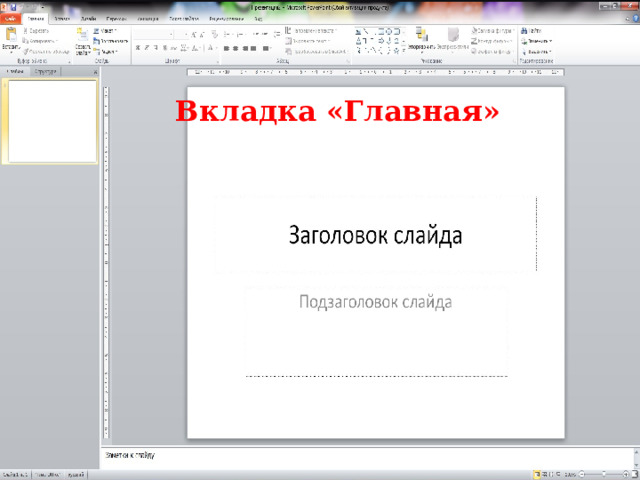Viewport: 640px width, 480px height.
Task: Toggle Center text alignment
Action: click(x=236, y=48)
